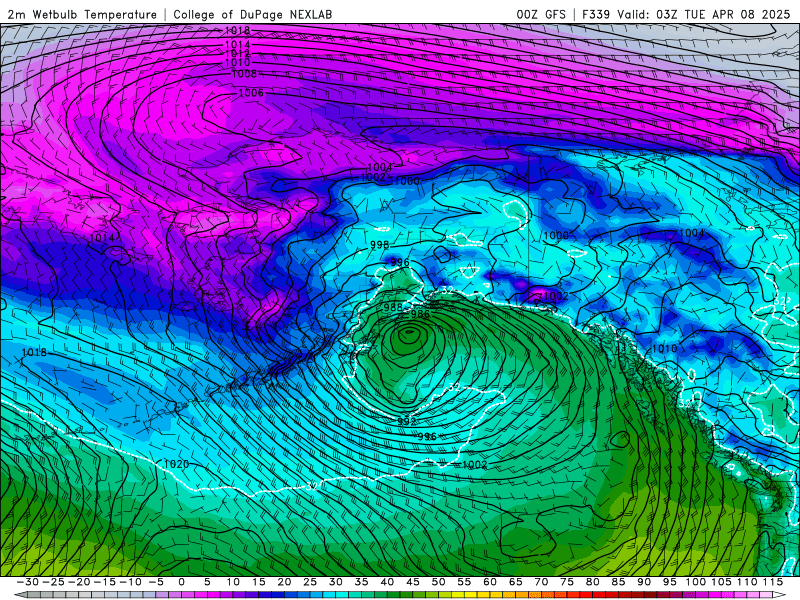
Task: Click the 115 value on the temperature scale
Action: point(773,582)
